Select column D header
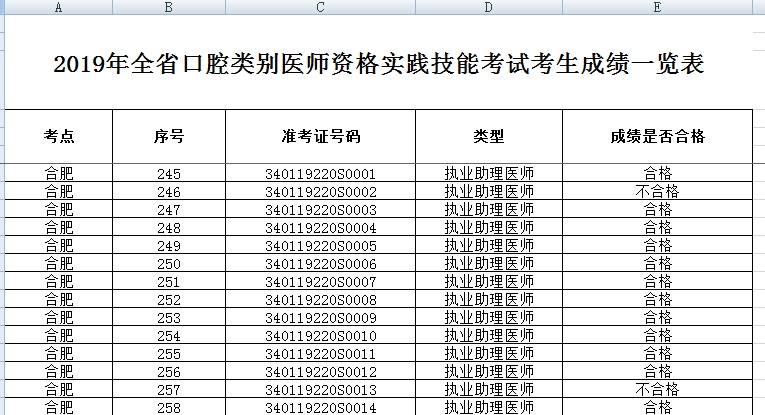Viewport: 765px width, 415px height. click(x=489, y=8)
